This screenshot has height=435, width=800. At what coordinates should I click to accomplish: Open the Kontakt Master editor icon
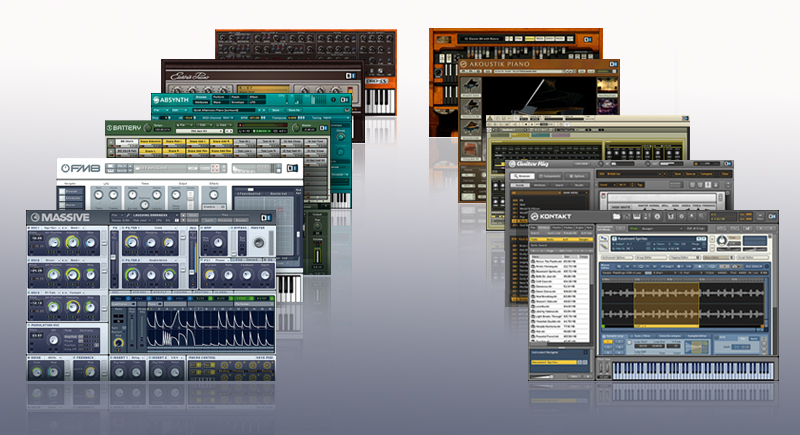pos(647,216)
